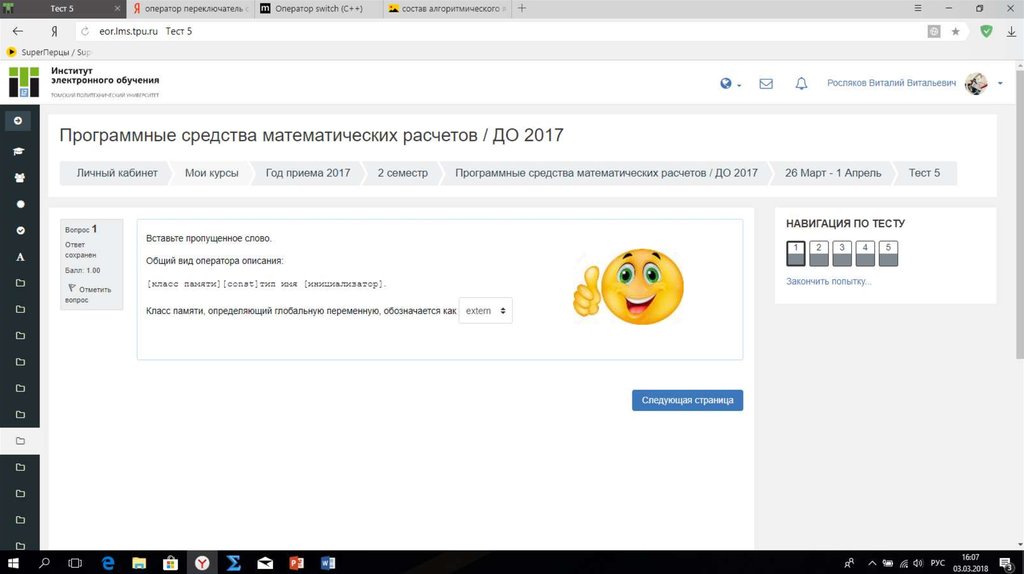The height and width of the screenshot is (574, 1024).
Task: Open browser downloads arrow icon
Action: [x=1011, y=31]
